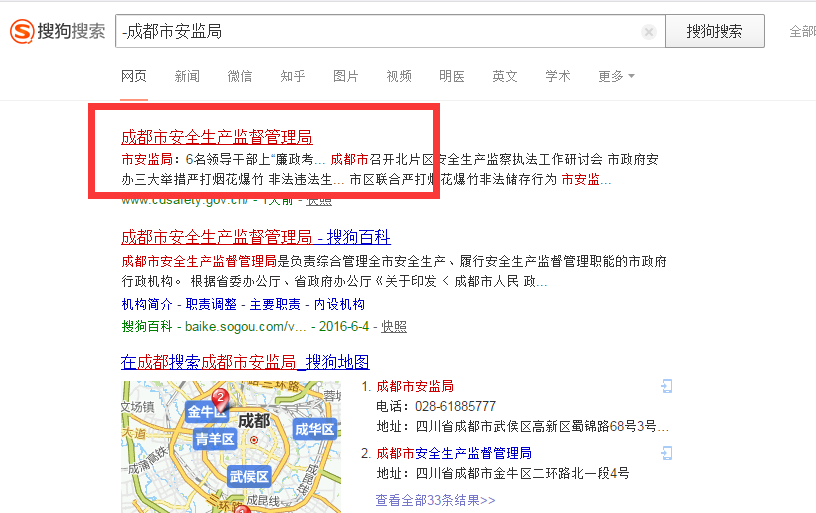Screen dimensions: 816x513
Task: Click the 武侯区 label on the map
Action: coord(249,476)
